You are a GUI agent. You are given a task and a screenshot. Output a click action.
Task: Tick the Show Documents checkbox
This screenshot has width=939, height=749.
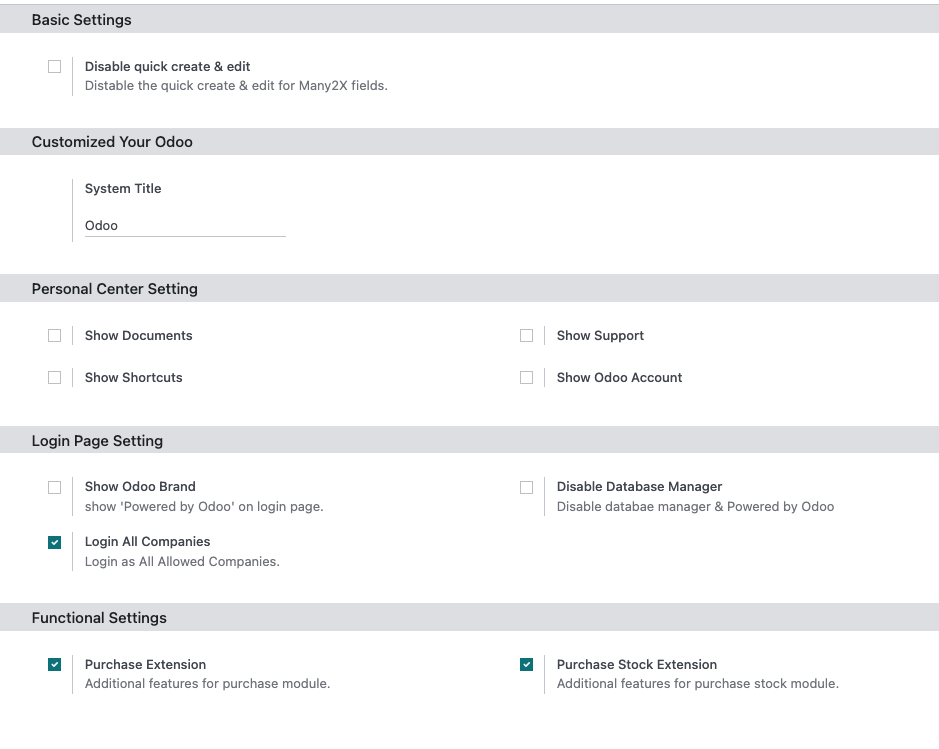pos(54,336)
